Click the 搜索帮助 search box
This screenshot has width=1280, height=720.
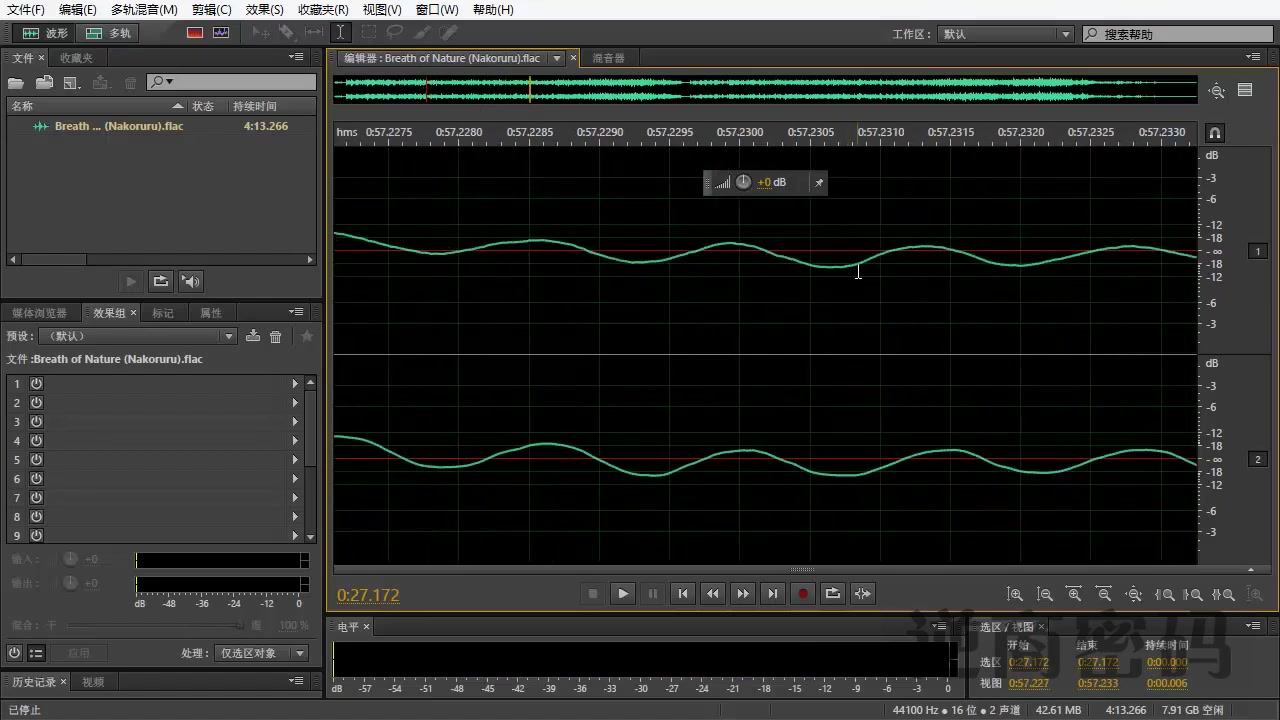pyautogui.click(x=1178, y=34)
